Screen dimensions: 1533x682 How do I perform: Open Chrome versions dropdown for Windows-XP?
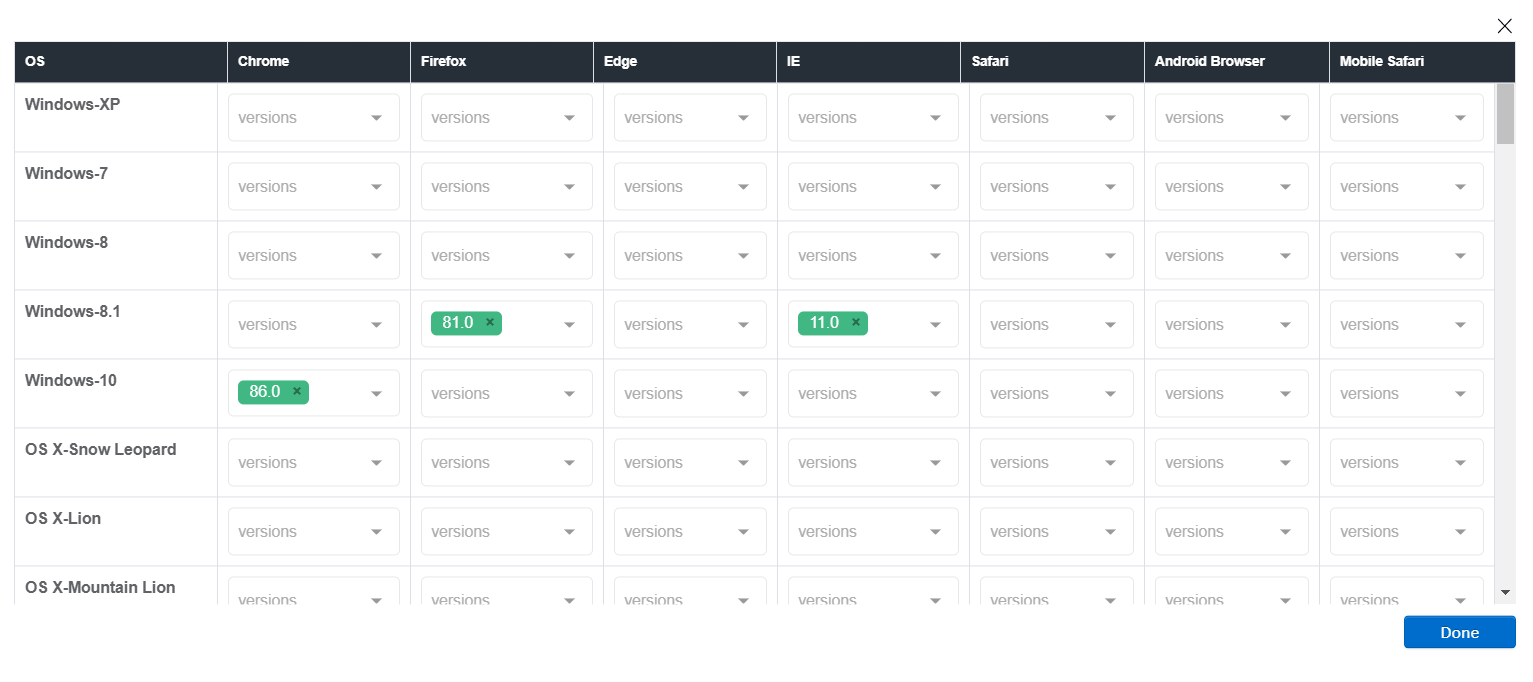(x=314, y=118)
